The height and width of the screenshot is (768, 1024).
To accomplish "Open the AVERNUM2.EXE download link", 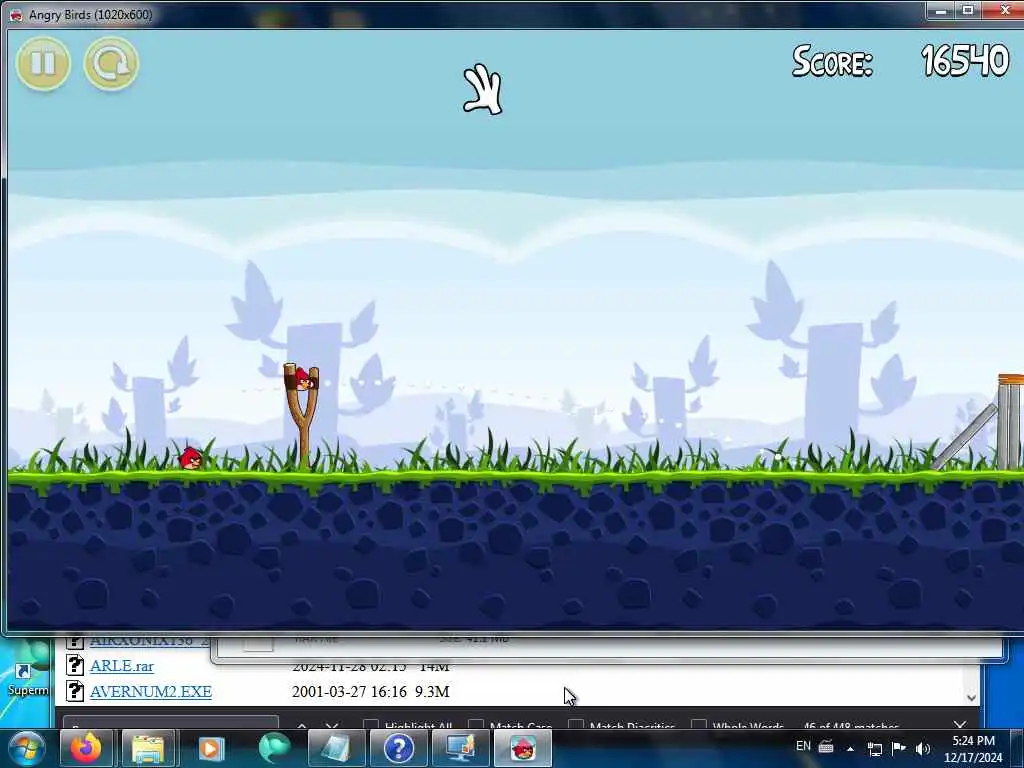I will coord(151,692).
